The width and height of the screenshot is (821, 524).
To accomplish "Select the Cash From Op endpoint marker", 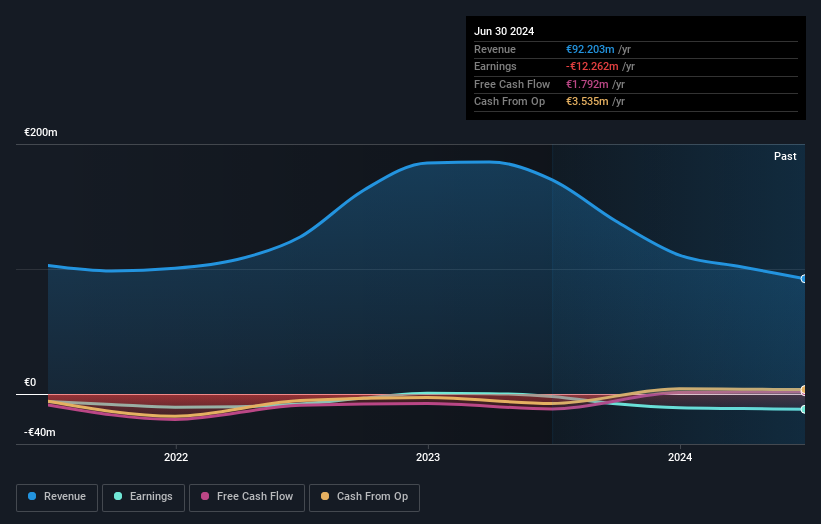I will pos(804,389).
